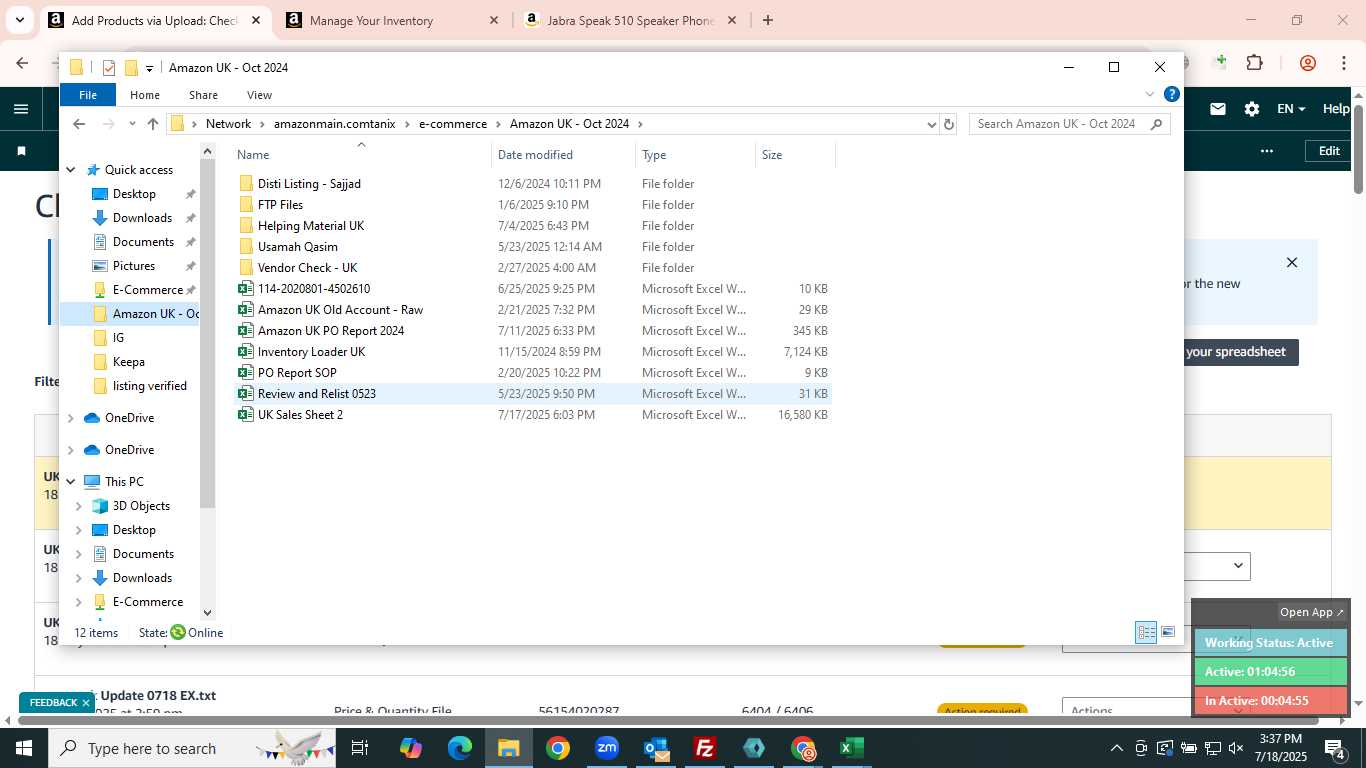Open the View ribbon tab

point(259,95)
